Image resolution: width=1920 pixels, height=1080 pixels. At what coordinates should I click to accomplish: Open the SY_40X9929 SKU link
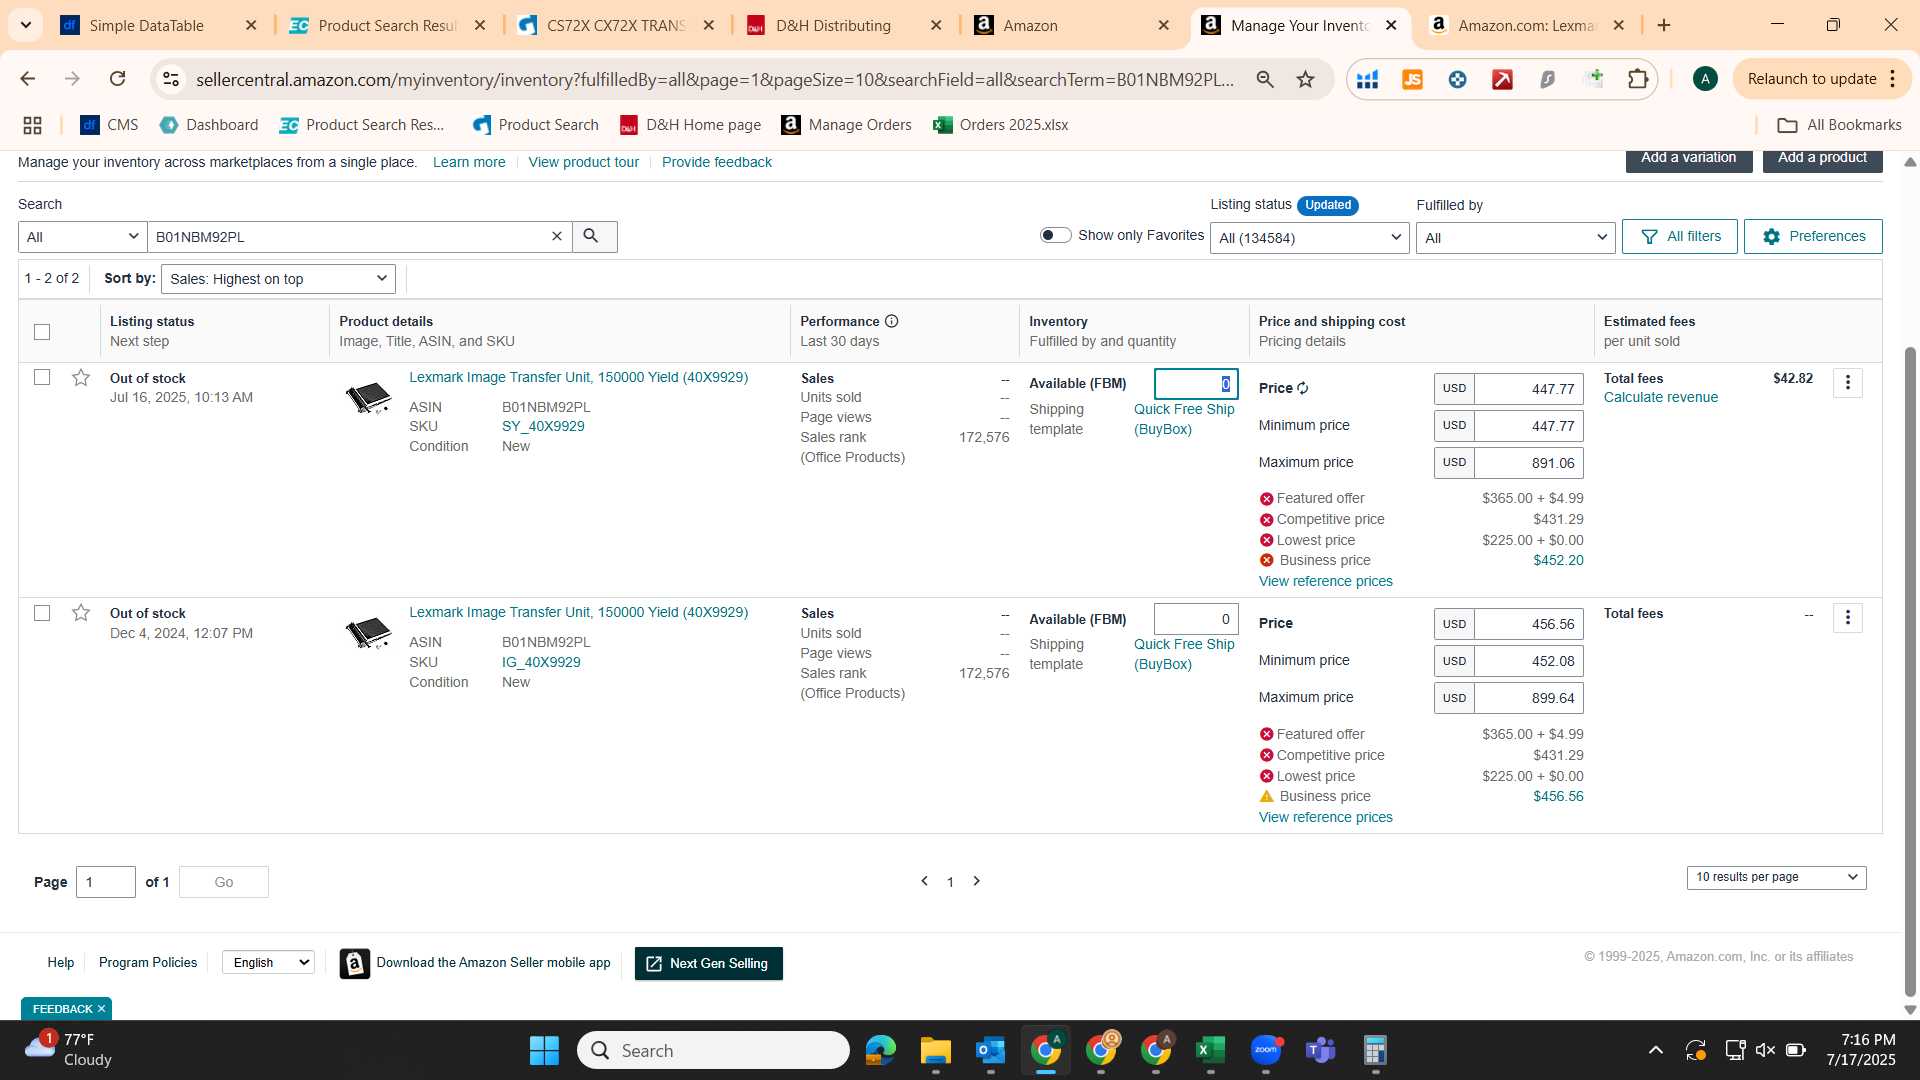pos(543,426)
